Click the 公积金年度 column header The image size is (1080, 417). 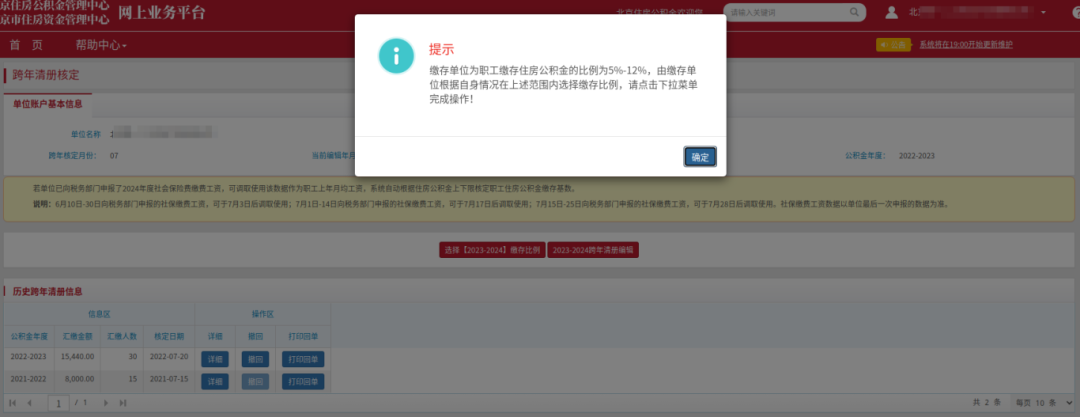[x=29, y=337]
